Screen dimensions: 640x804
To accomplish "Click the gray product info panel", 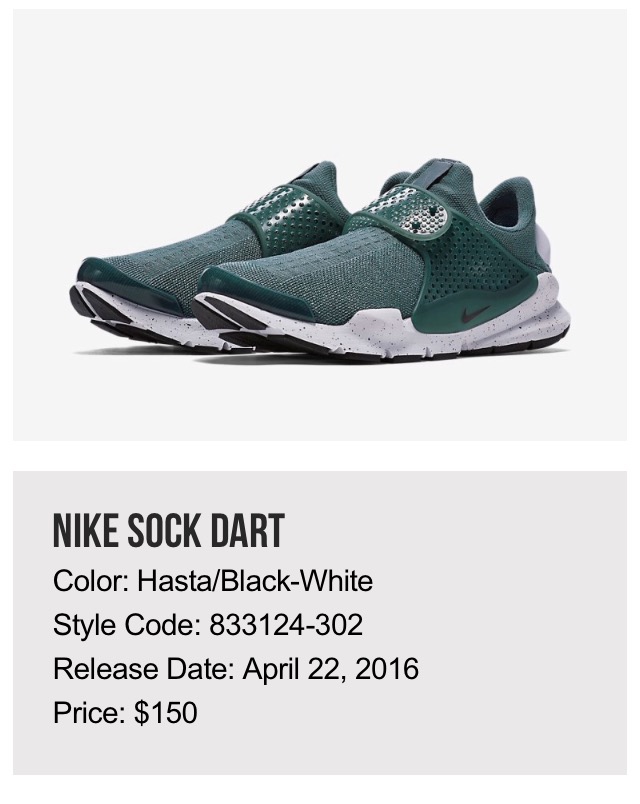I will click(320, 622).
